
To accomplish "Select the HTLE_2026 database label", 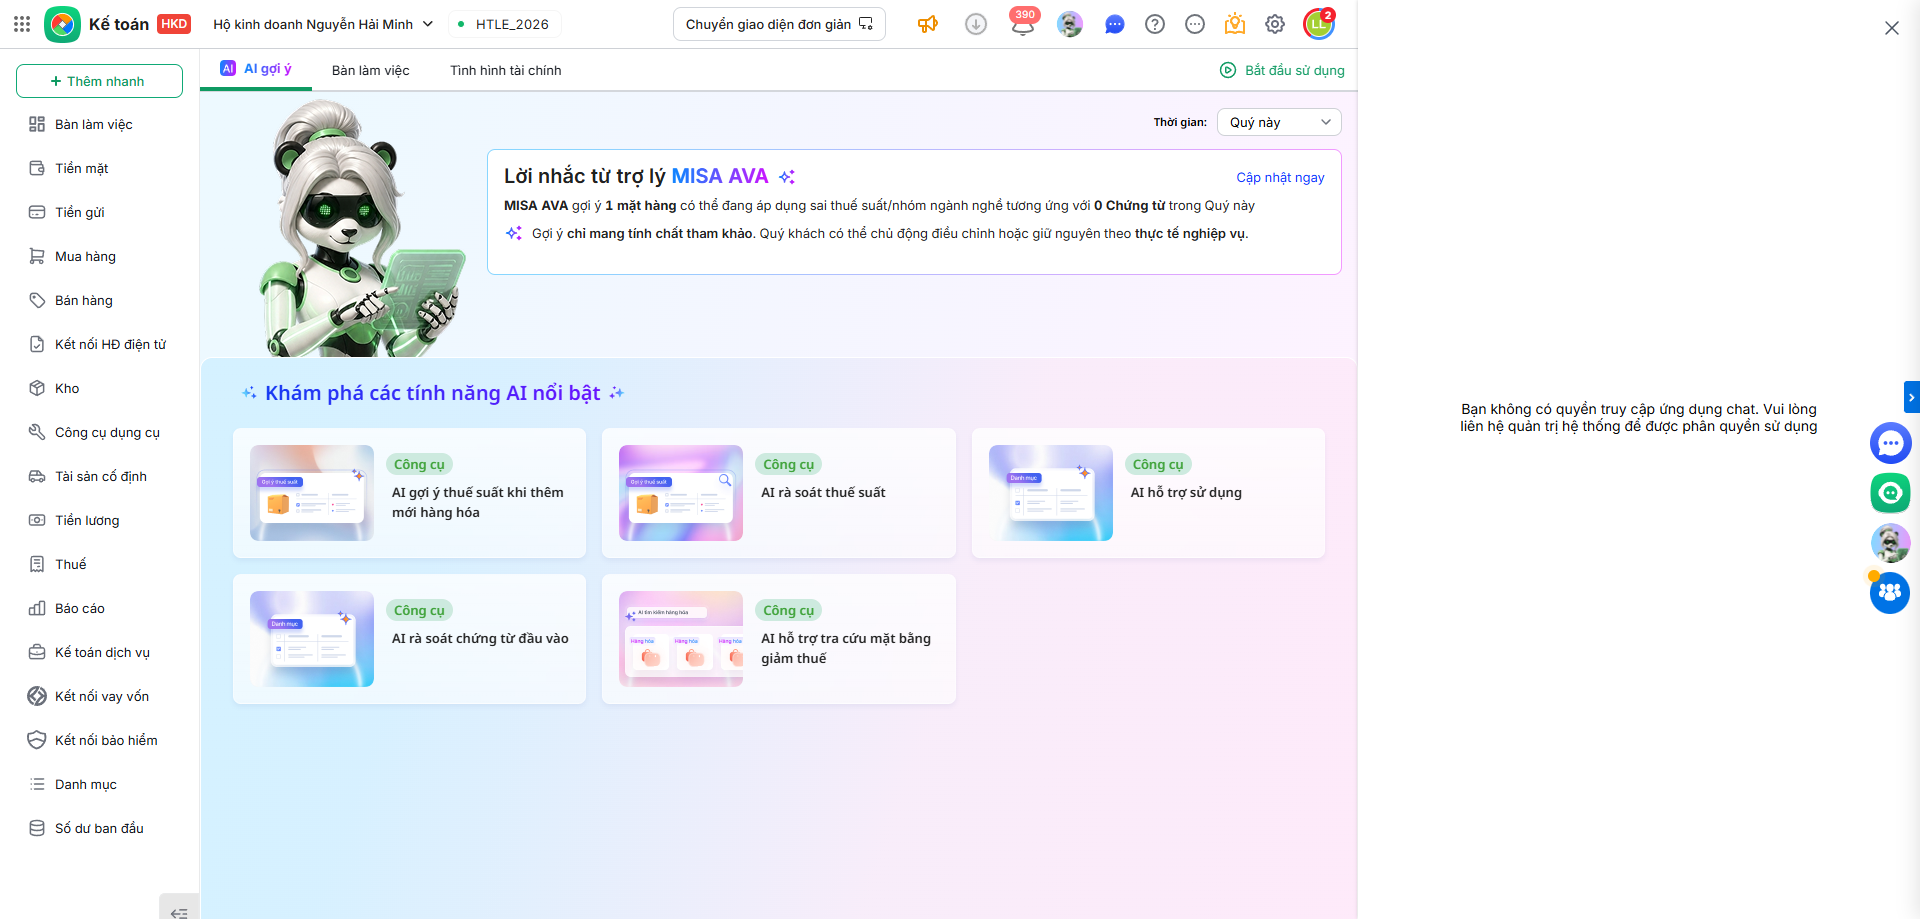I will (x=503, y=24).
